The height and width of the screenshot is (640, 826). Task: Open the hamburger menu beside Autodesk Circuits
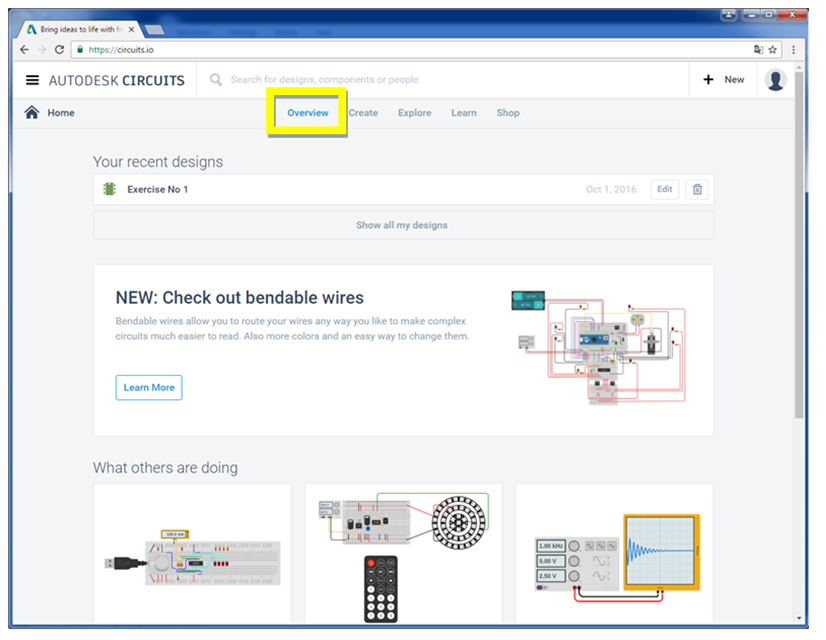coord(32,80)
